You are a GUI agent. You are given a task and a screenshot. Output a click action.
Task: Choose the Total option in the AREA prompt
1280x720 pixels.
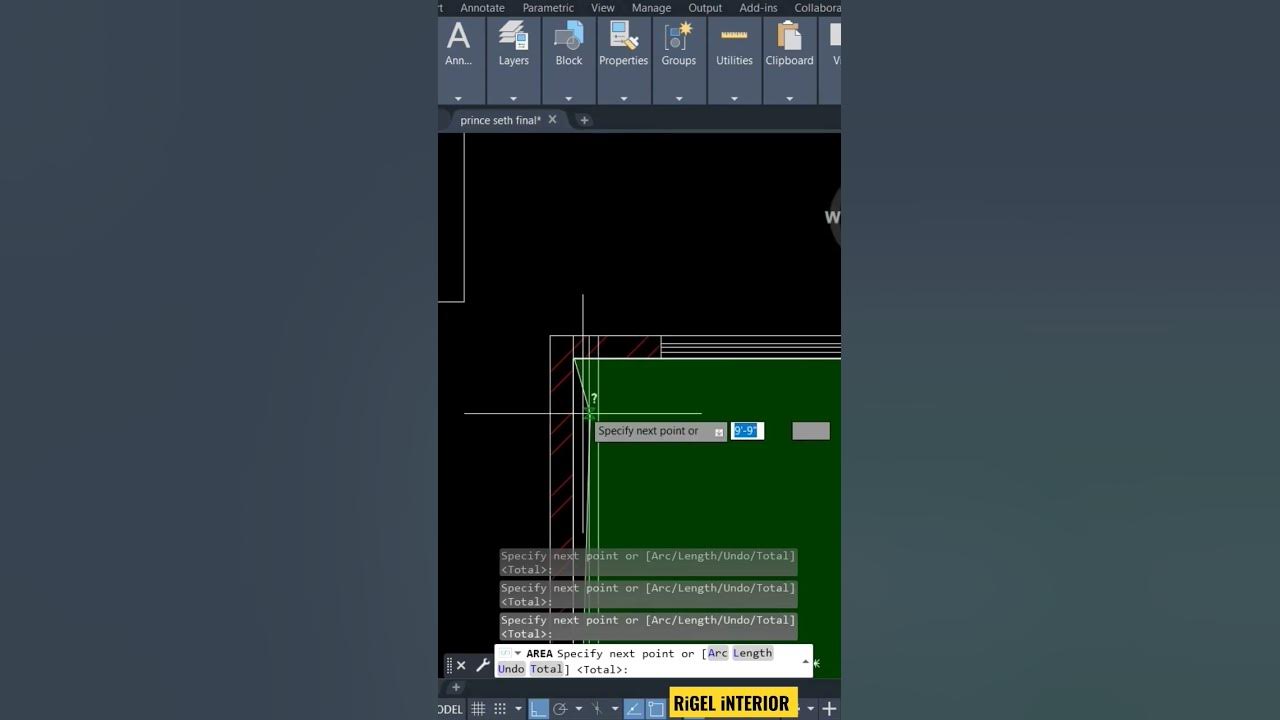545,669
